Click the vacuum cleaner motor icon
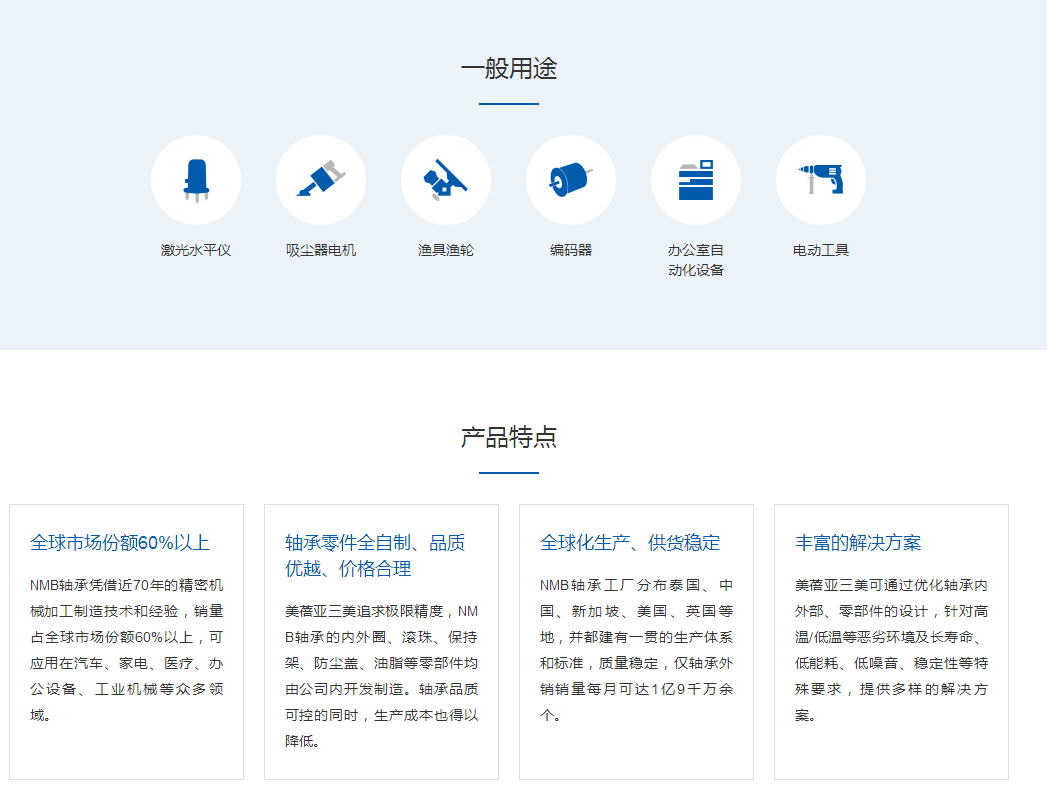The height and width of the screenshot is (798, 1047). point(321,180)
